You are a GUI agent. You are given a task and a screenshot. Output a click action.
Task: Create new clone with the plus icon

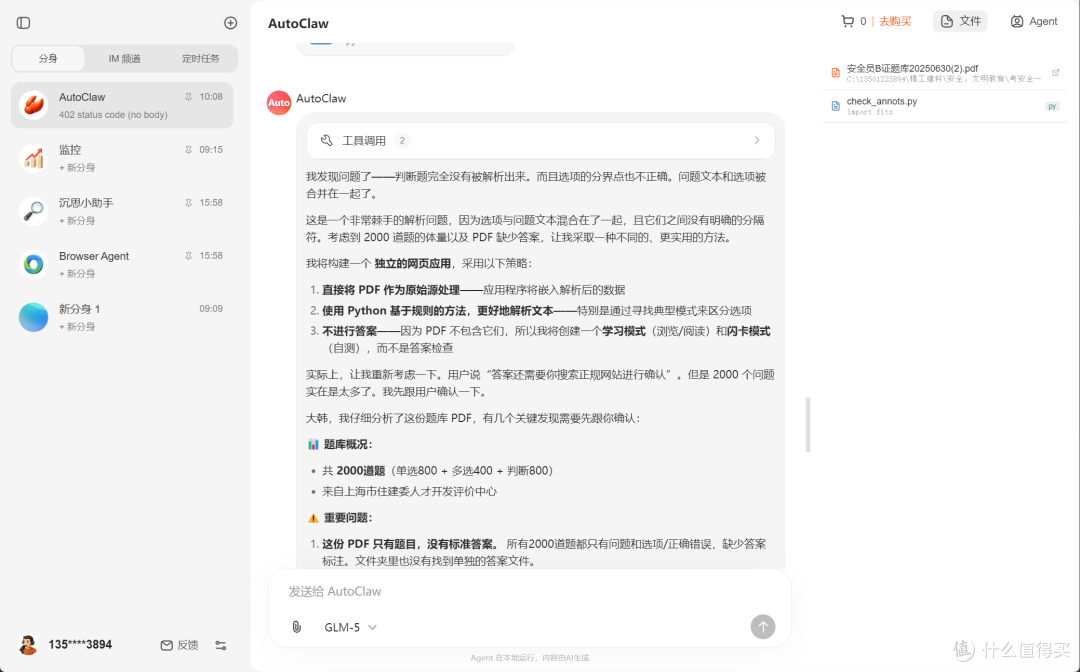231,23
